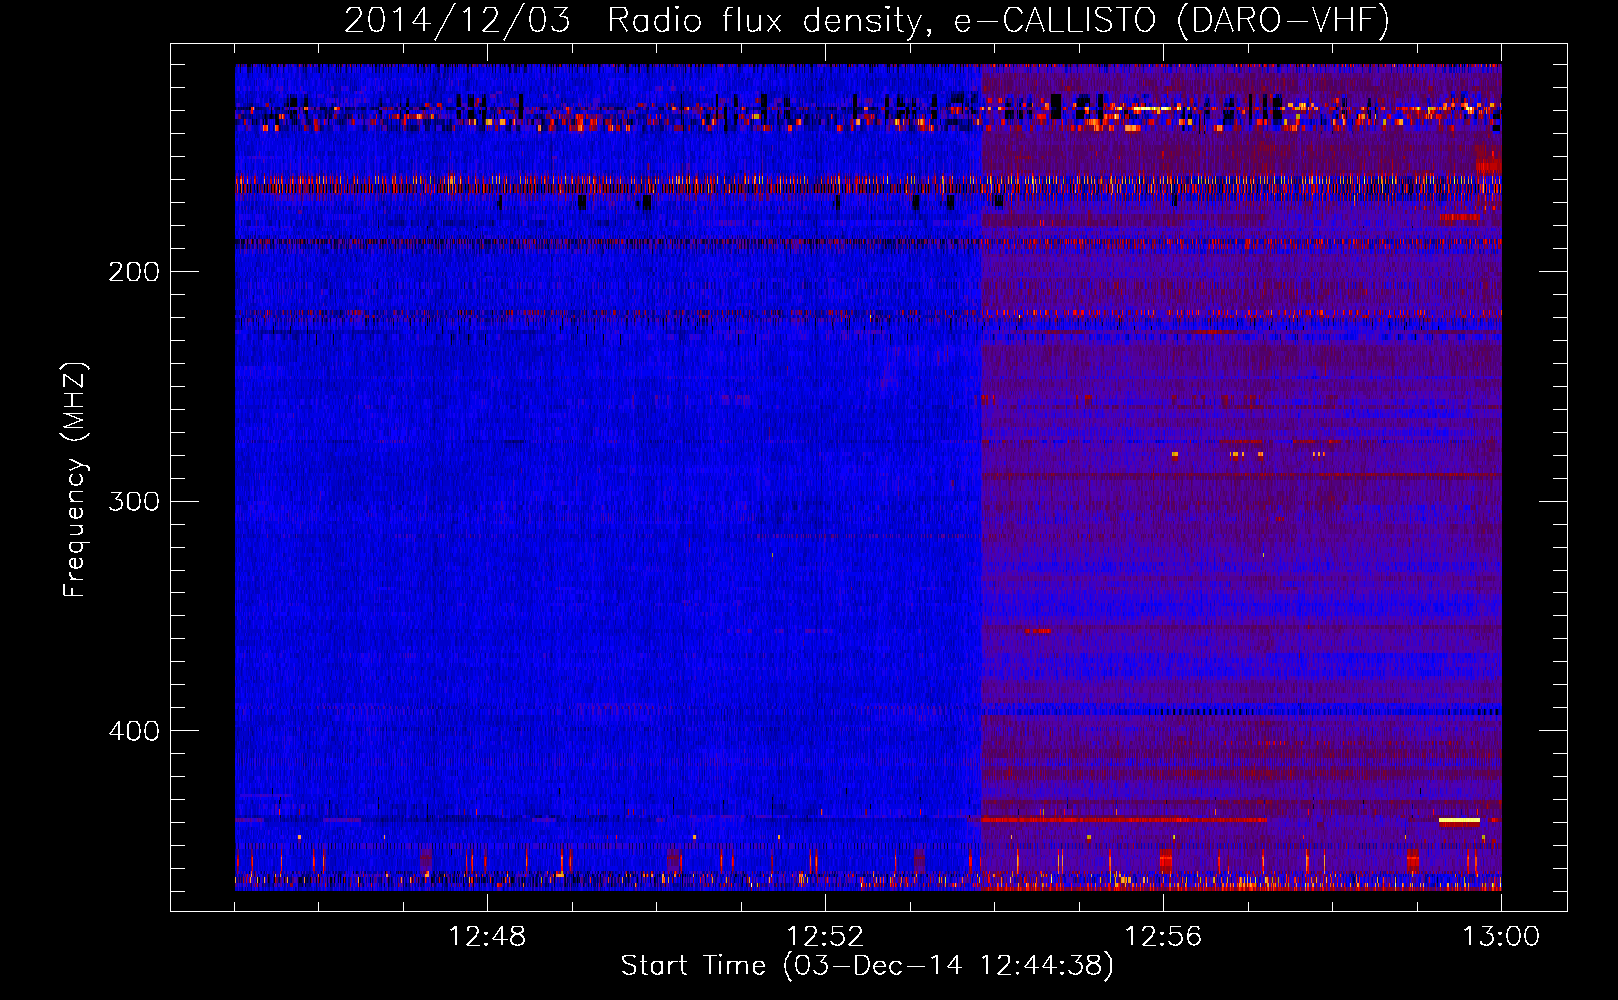1618x1000 pixels.
Task: Click the 'Start Time (03-Dec-14 12:44:38)' axis label
Action: tap(867, 966)
